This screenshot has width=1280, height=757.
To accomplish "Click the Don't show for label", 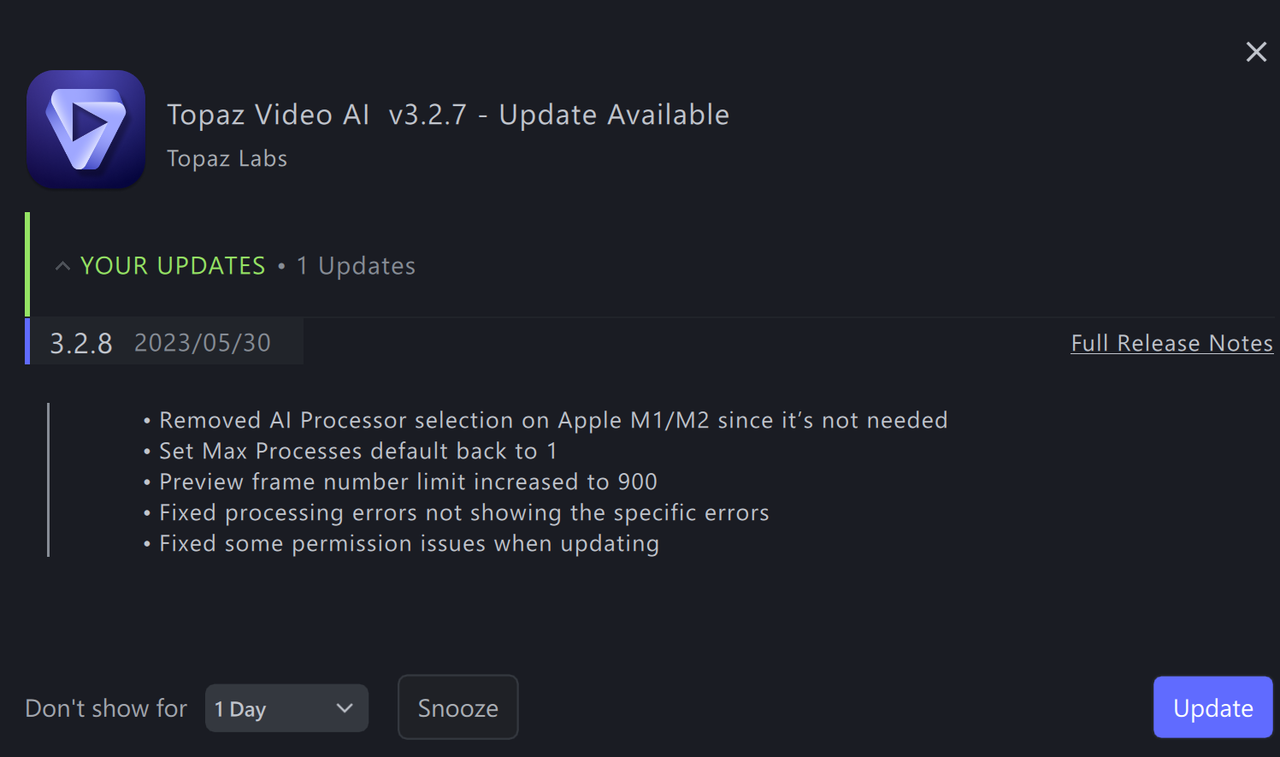I will [106, 707].
